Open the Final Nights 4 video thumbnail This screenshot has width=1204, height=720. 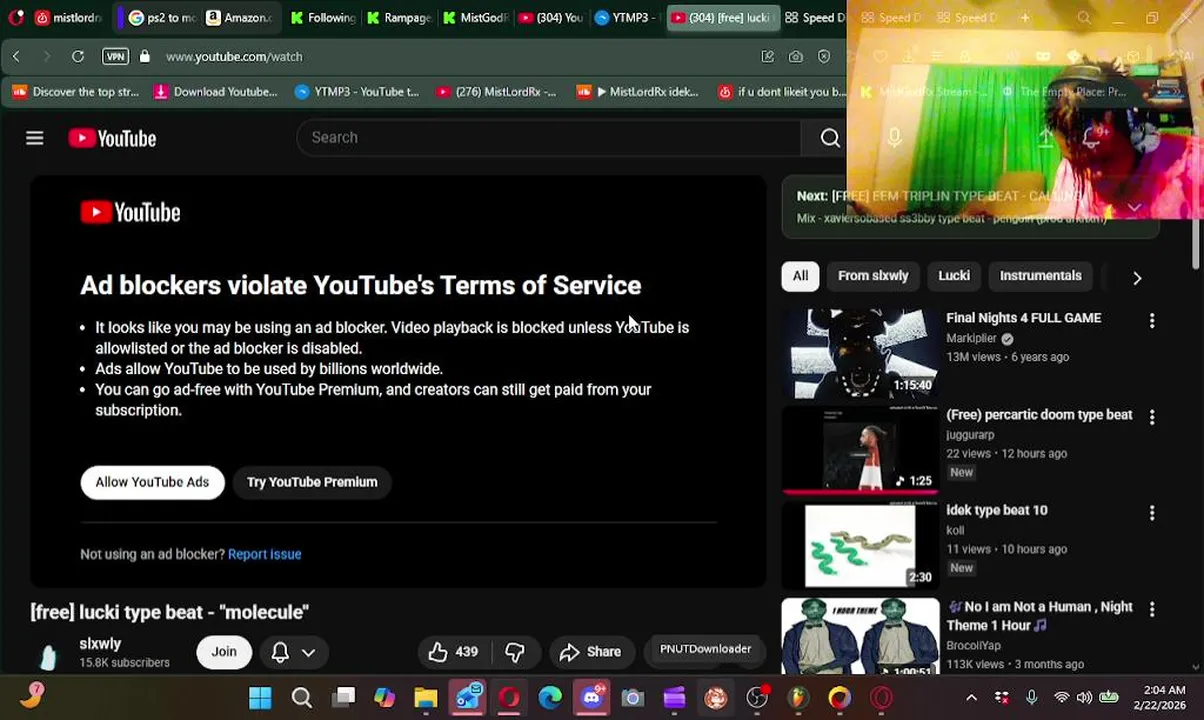[860, 354]
